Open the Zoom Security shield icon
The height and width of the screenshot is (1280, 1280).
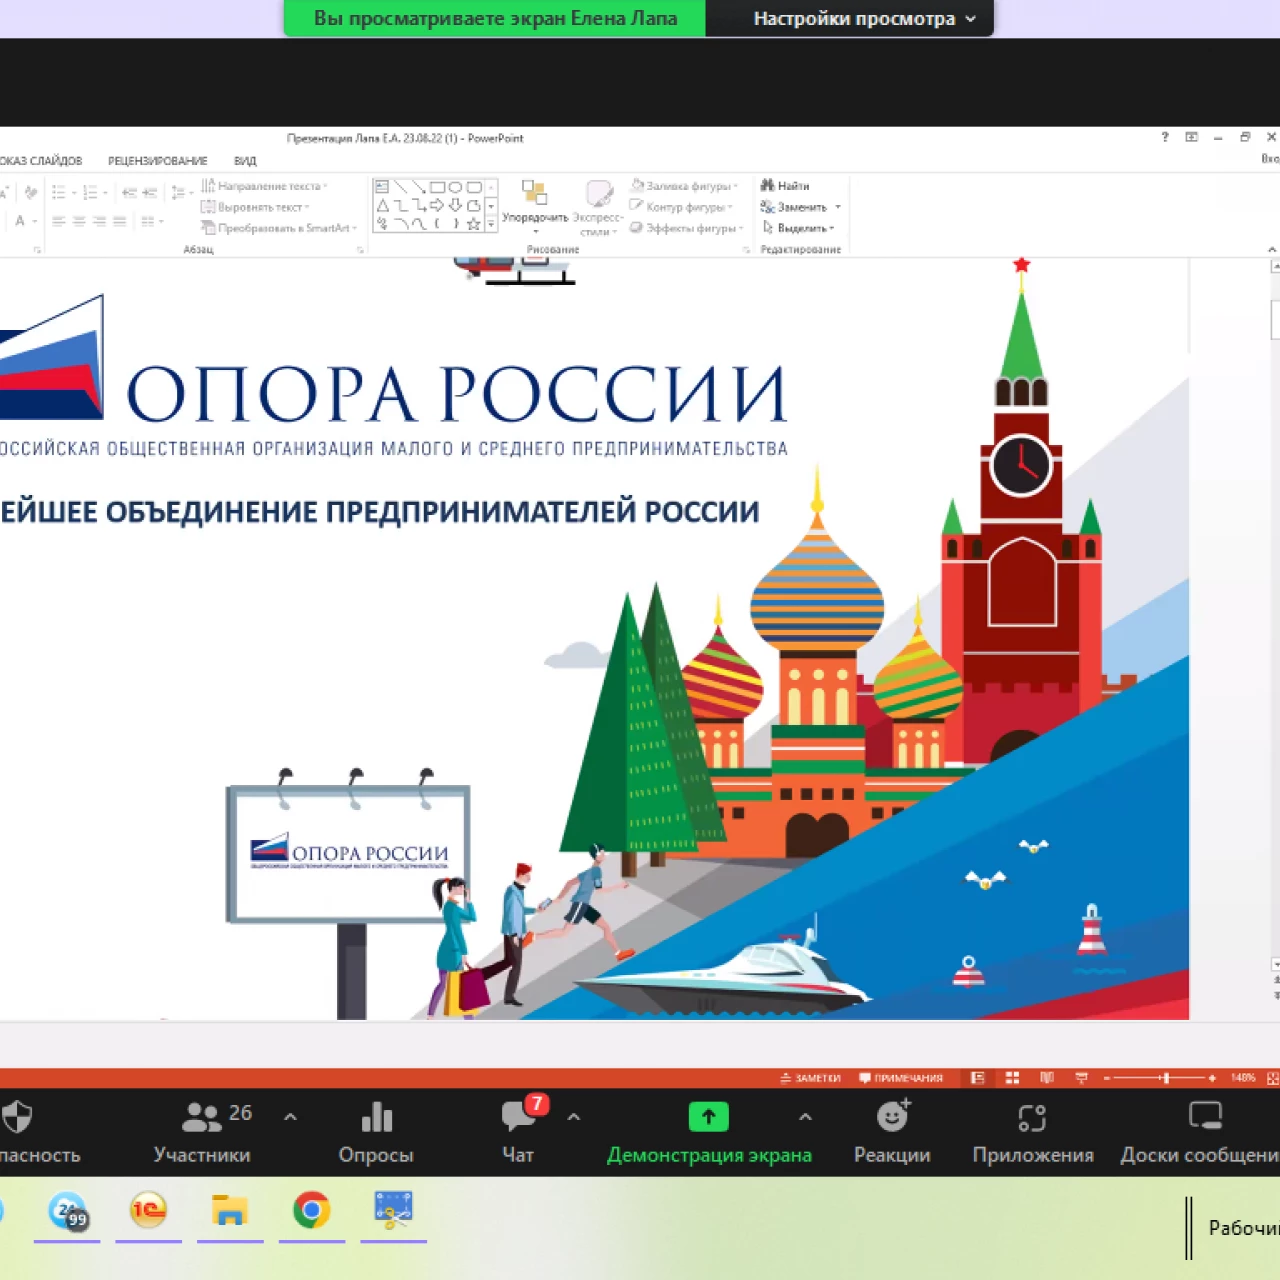16,1117
